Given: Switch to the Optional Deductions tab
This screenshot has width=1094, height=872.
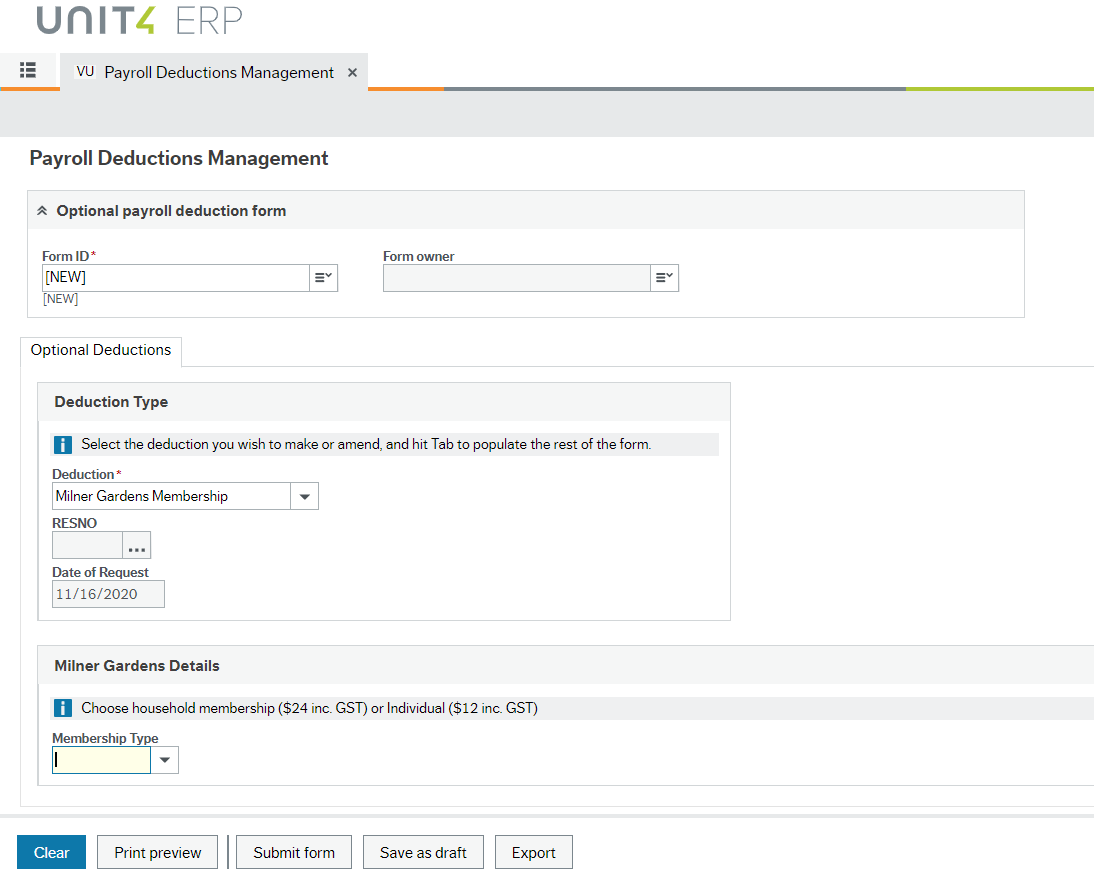Looking at the screenshot, I should [100, 351].
